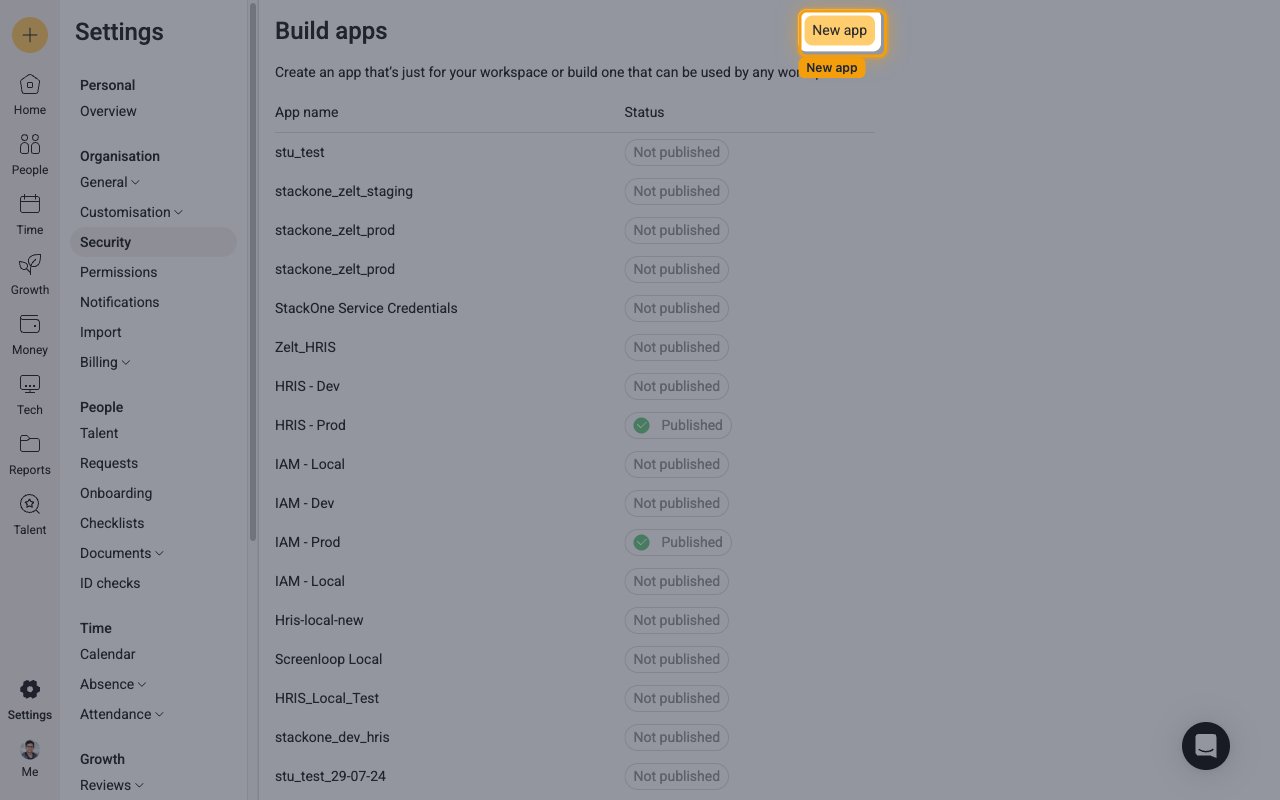Click the Not published status of Zelt_HRIS

(x=676, y=347)
